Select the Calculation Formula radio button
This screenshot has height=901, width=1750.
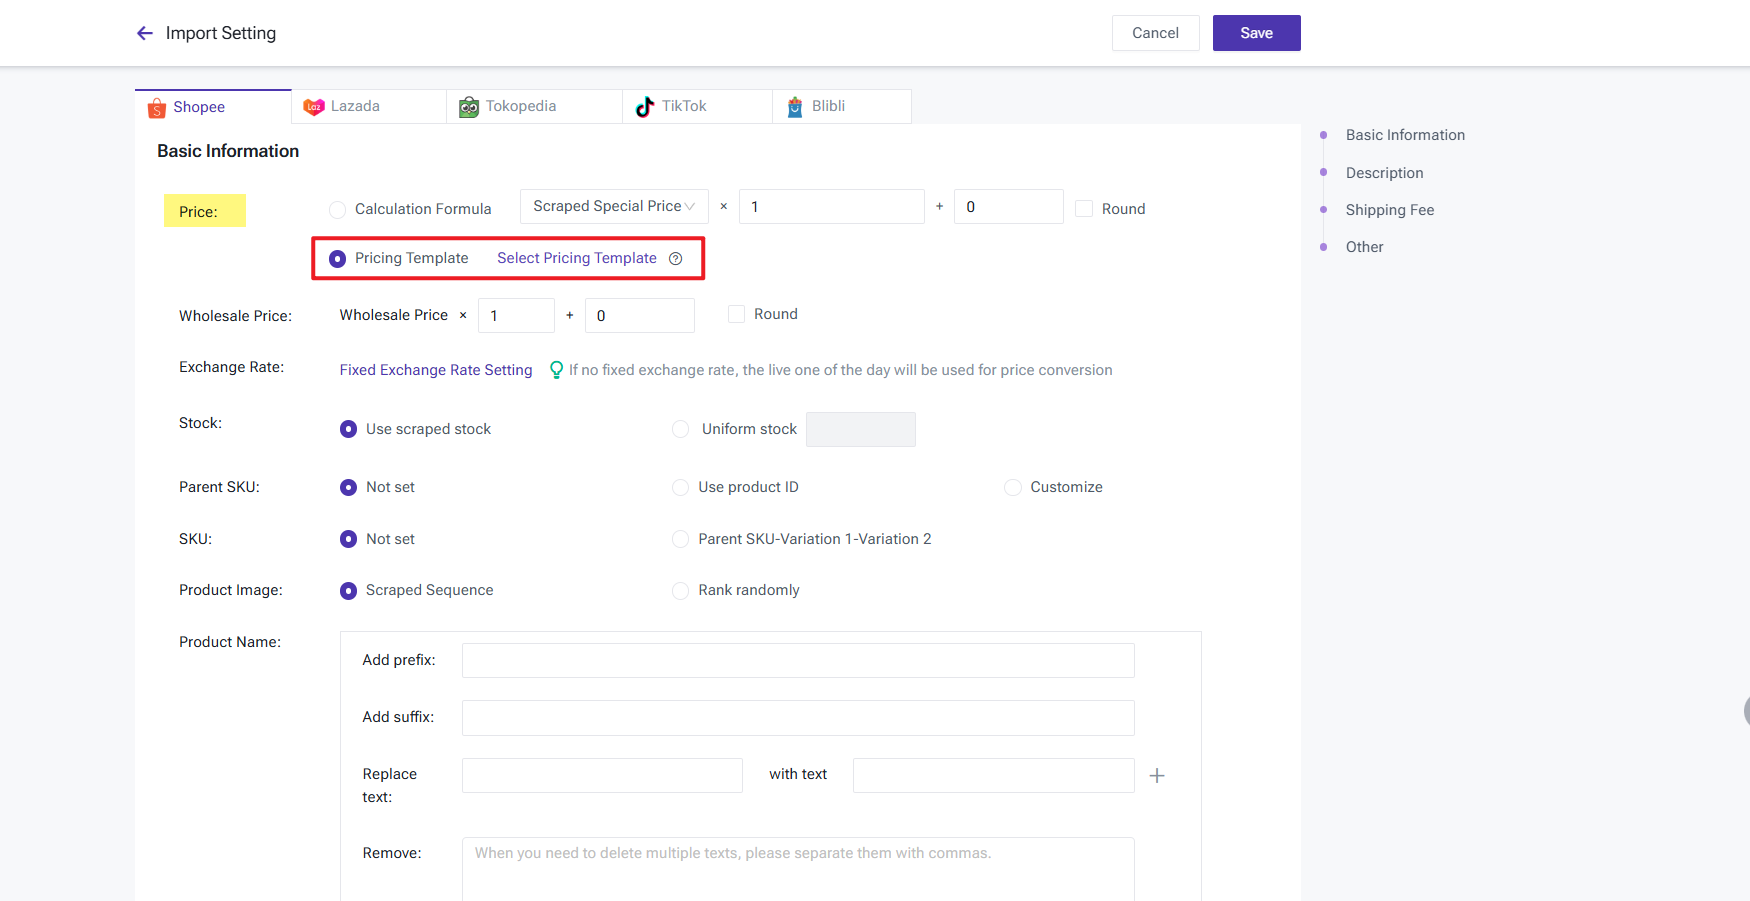[x=338, y=210]
